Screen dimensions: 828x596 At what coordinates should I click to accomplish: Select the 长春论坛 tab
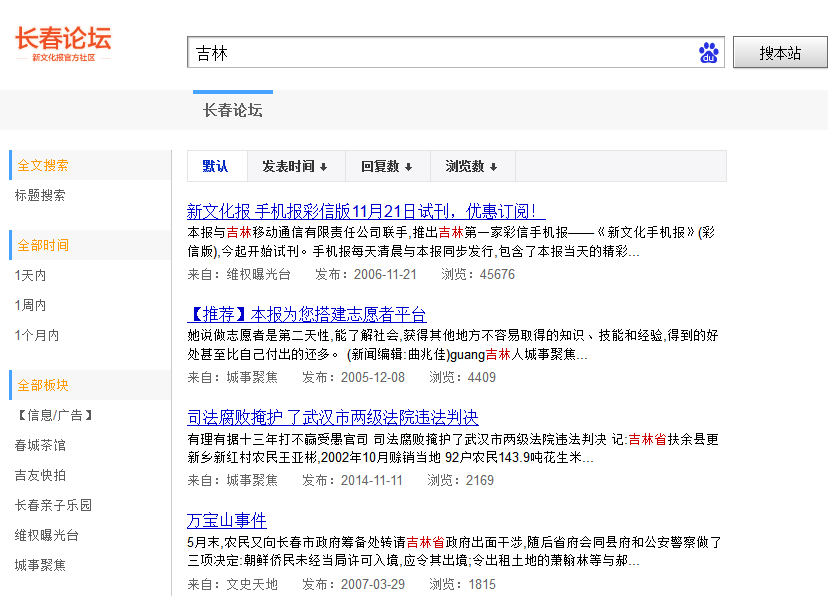coord(233,110)
